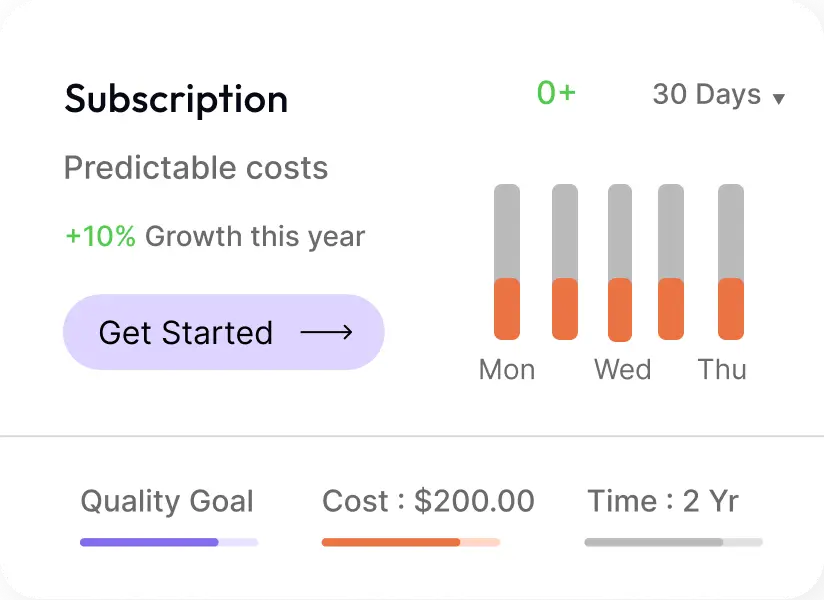Click the Cost : $200.00 label
Screen dimensions: 824x600
tap(429, 501)
